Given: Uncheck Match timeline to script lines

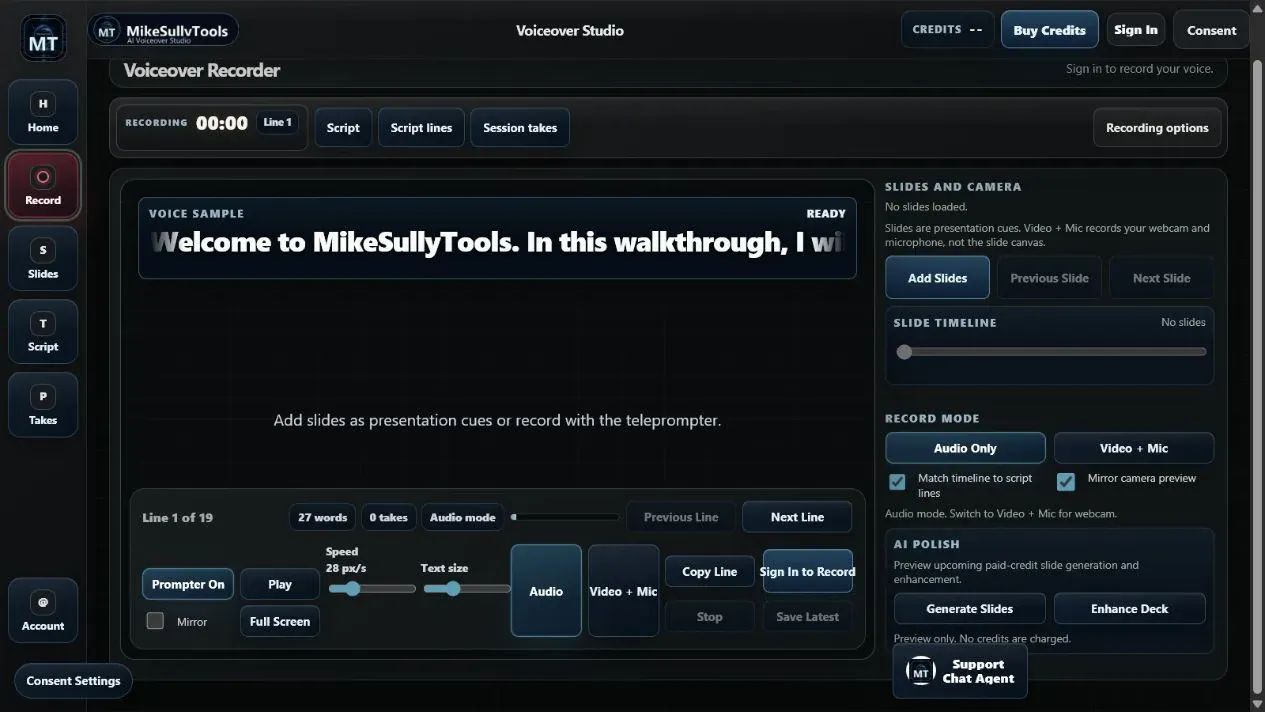Looking at the screenshot, I should click(x=898, y=482).
